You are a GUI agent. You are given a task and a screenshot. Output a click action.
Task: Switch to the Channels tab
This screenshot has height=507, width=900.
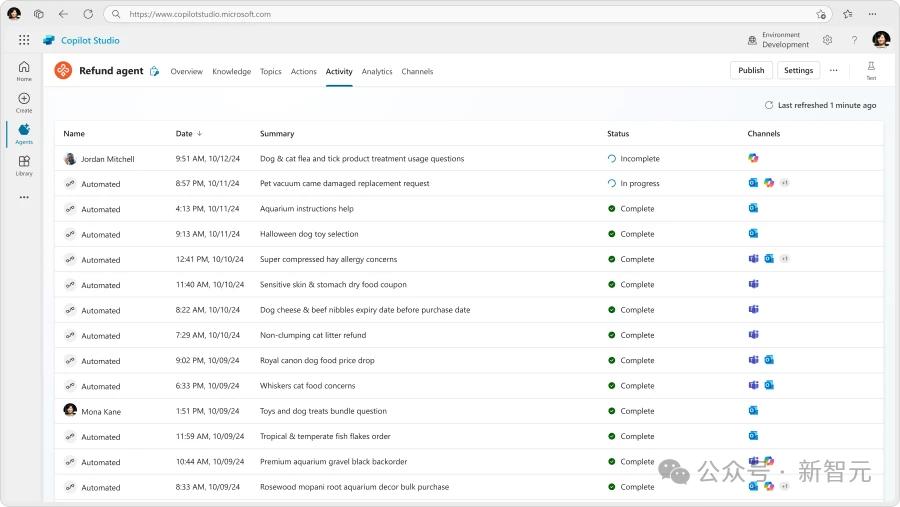pos(417,71)
